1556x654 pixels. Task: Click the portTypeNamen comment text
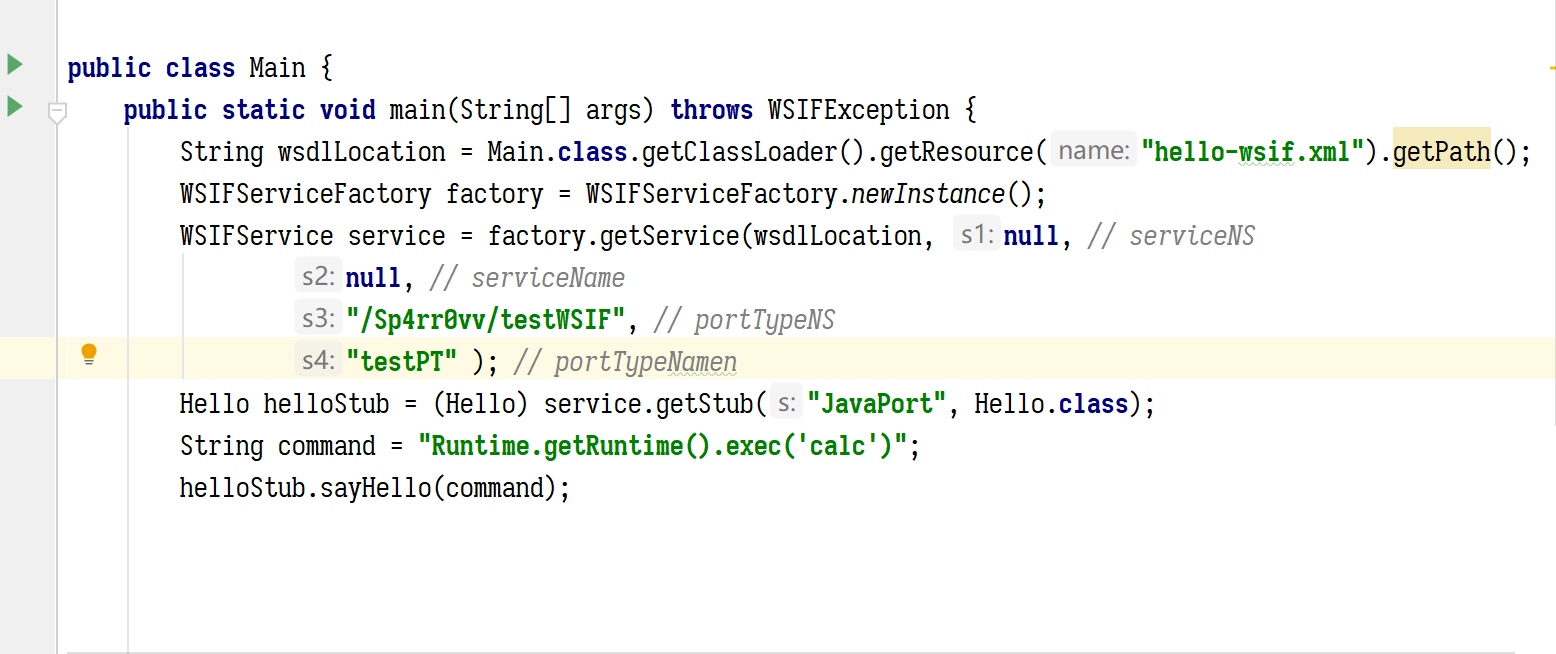[x=645, y=362]
